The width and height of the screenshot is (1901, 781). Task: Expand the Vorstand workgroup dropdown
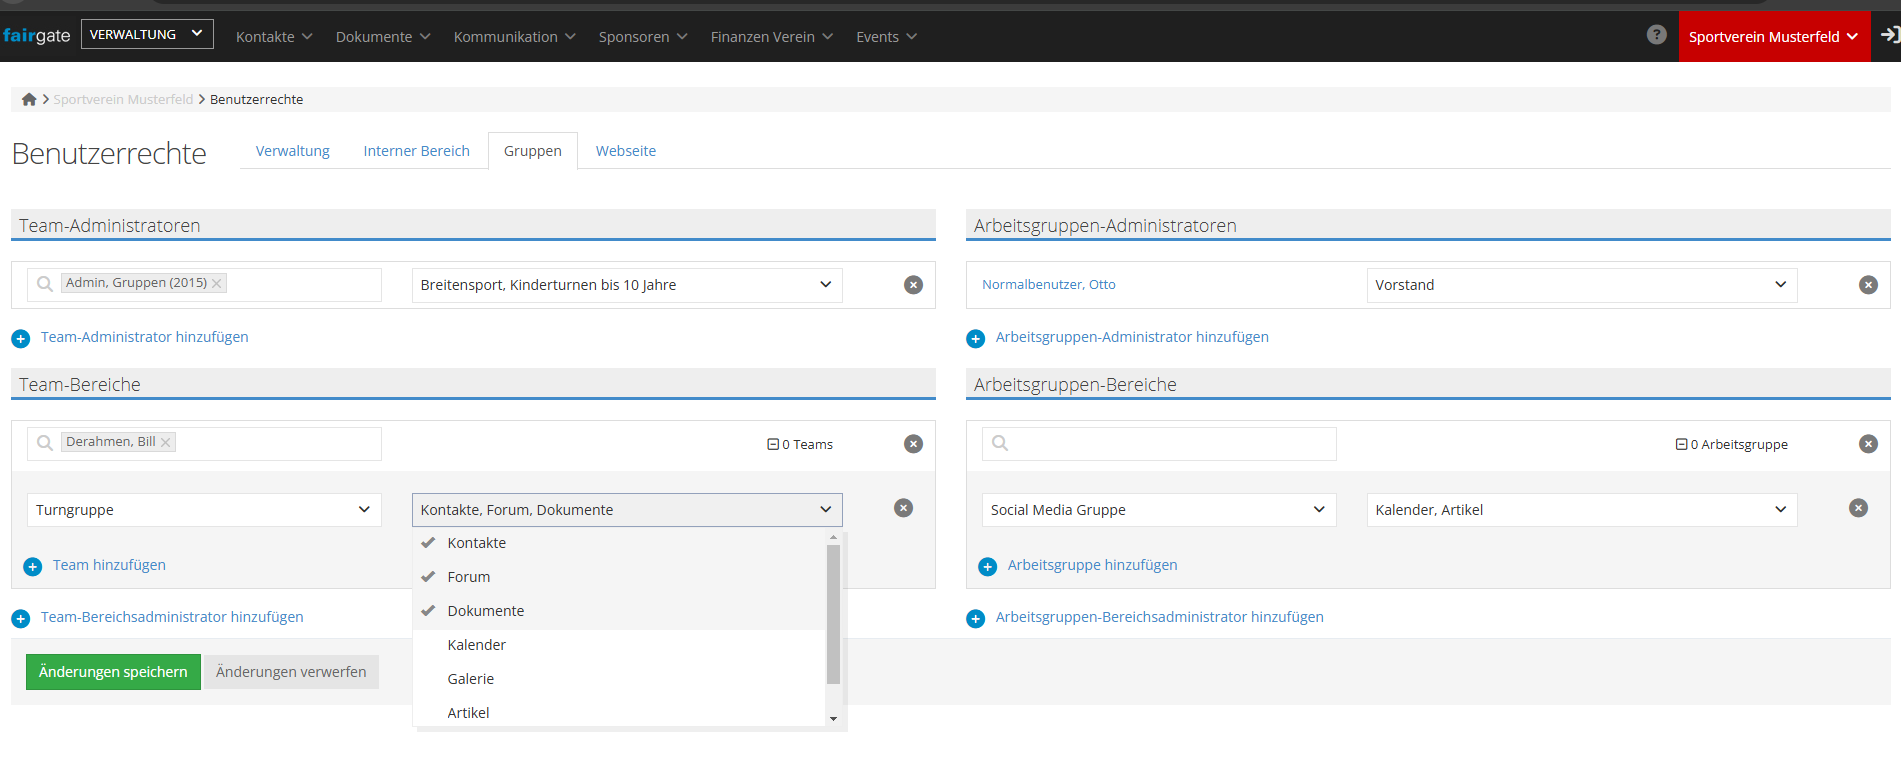point(1581,285)
